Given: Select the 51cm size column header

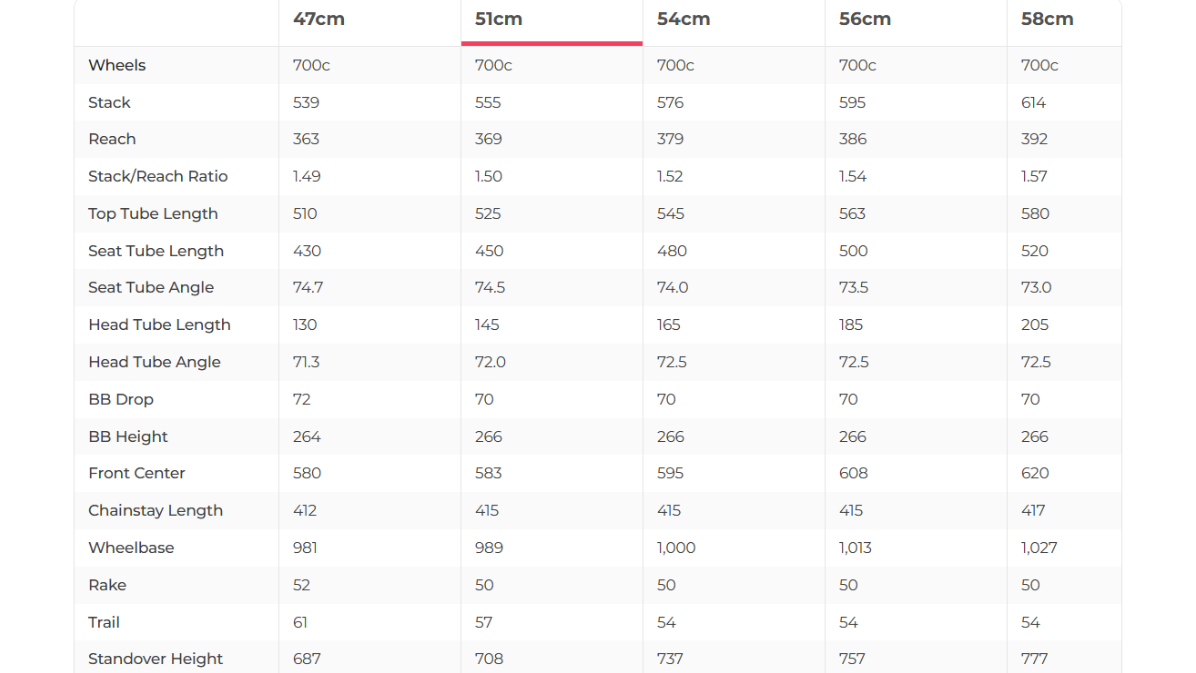Looking at the screenshot, I should [499, 19].
